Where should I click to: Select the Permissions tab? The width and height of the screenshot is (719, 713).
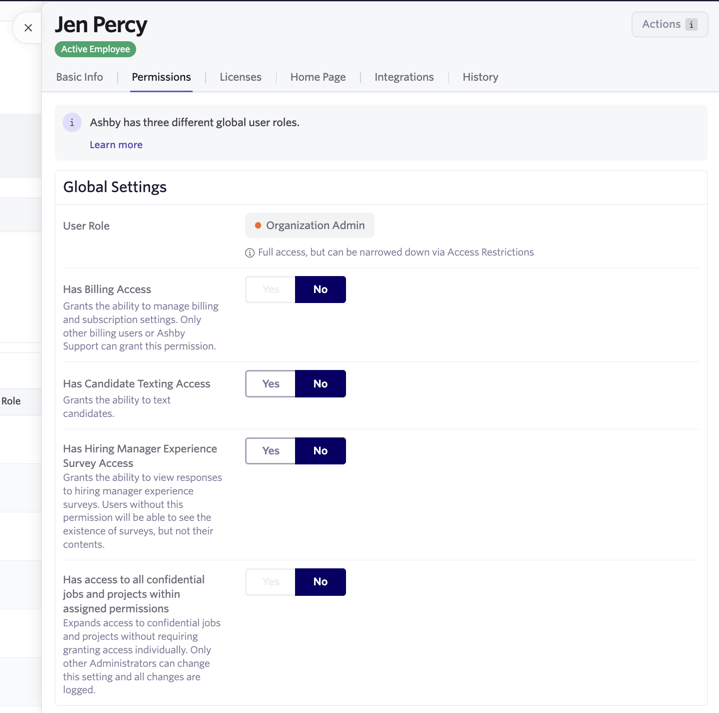click(161, 77)
